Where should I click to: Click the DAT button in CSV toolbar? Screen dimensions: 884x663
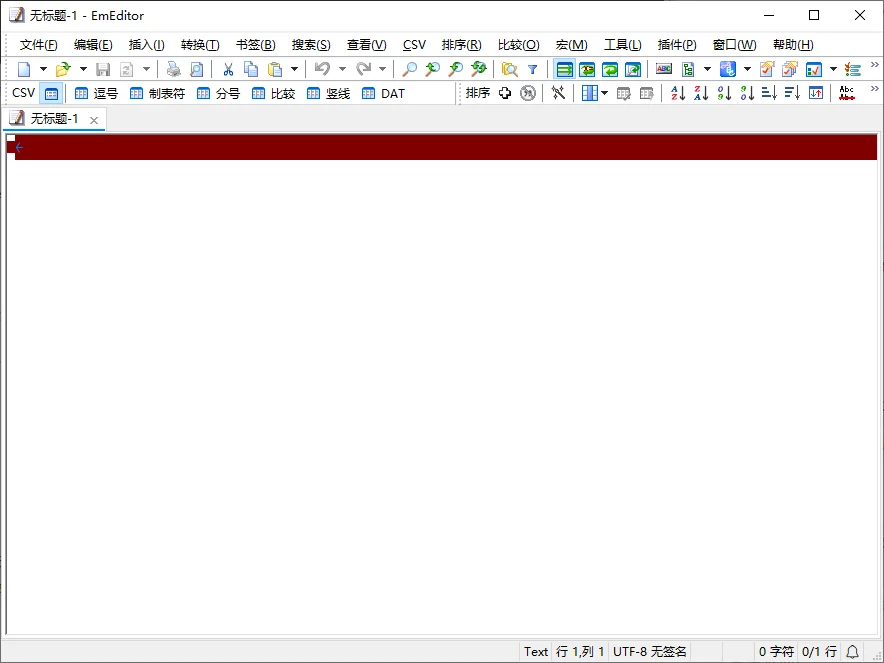[383, 94]
